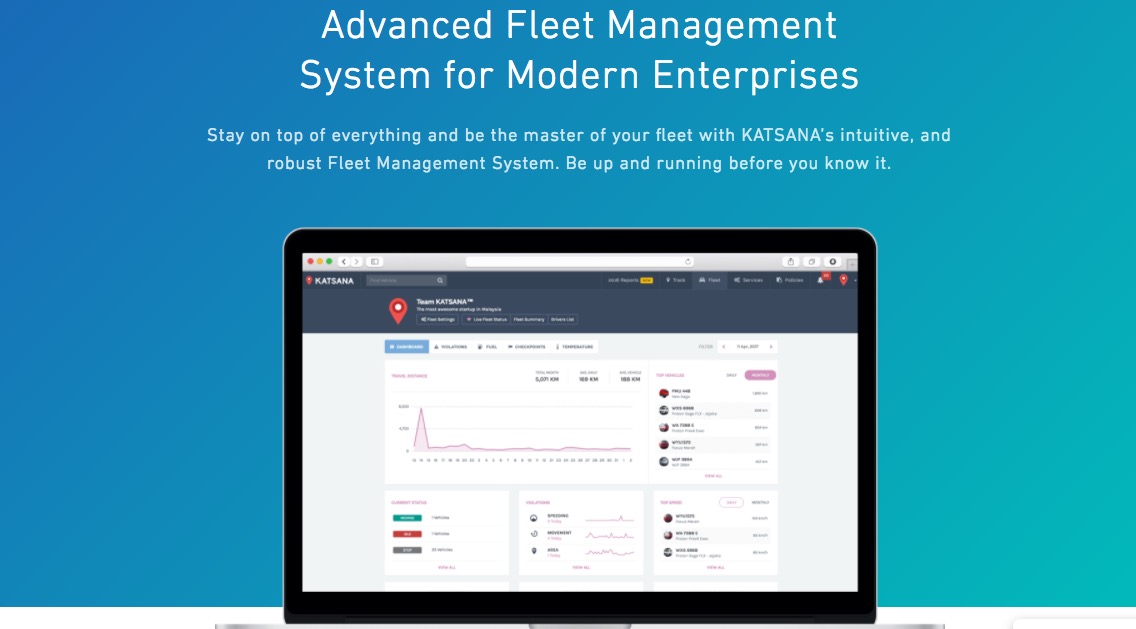Click the Speeding violation row label
Viewport: 1136px width, 629px height.
pos(558,516)
